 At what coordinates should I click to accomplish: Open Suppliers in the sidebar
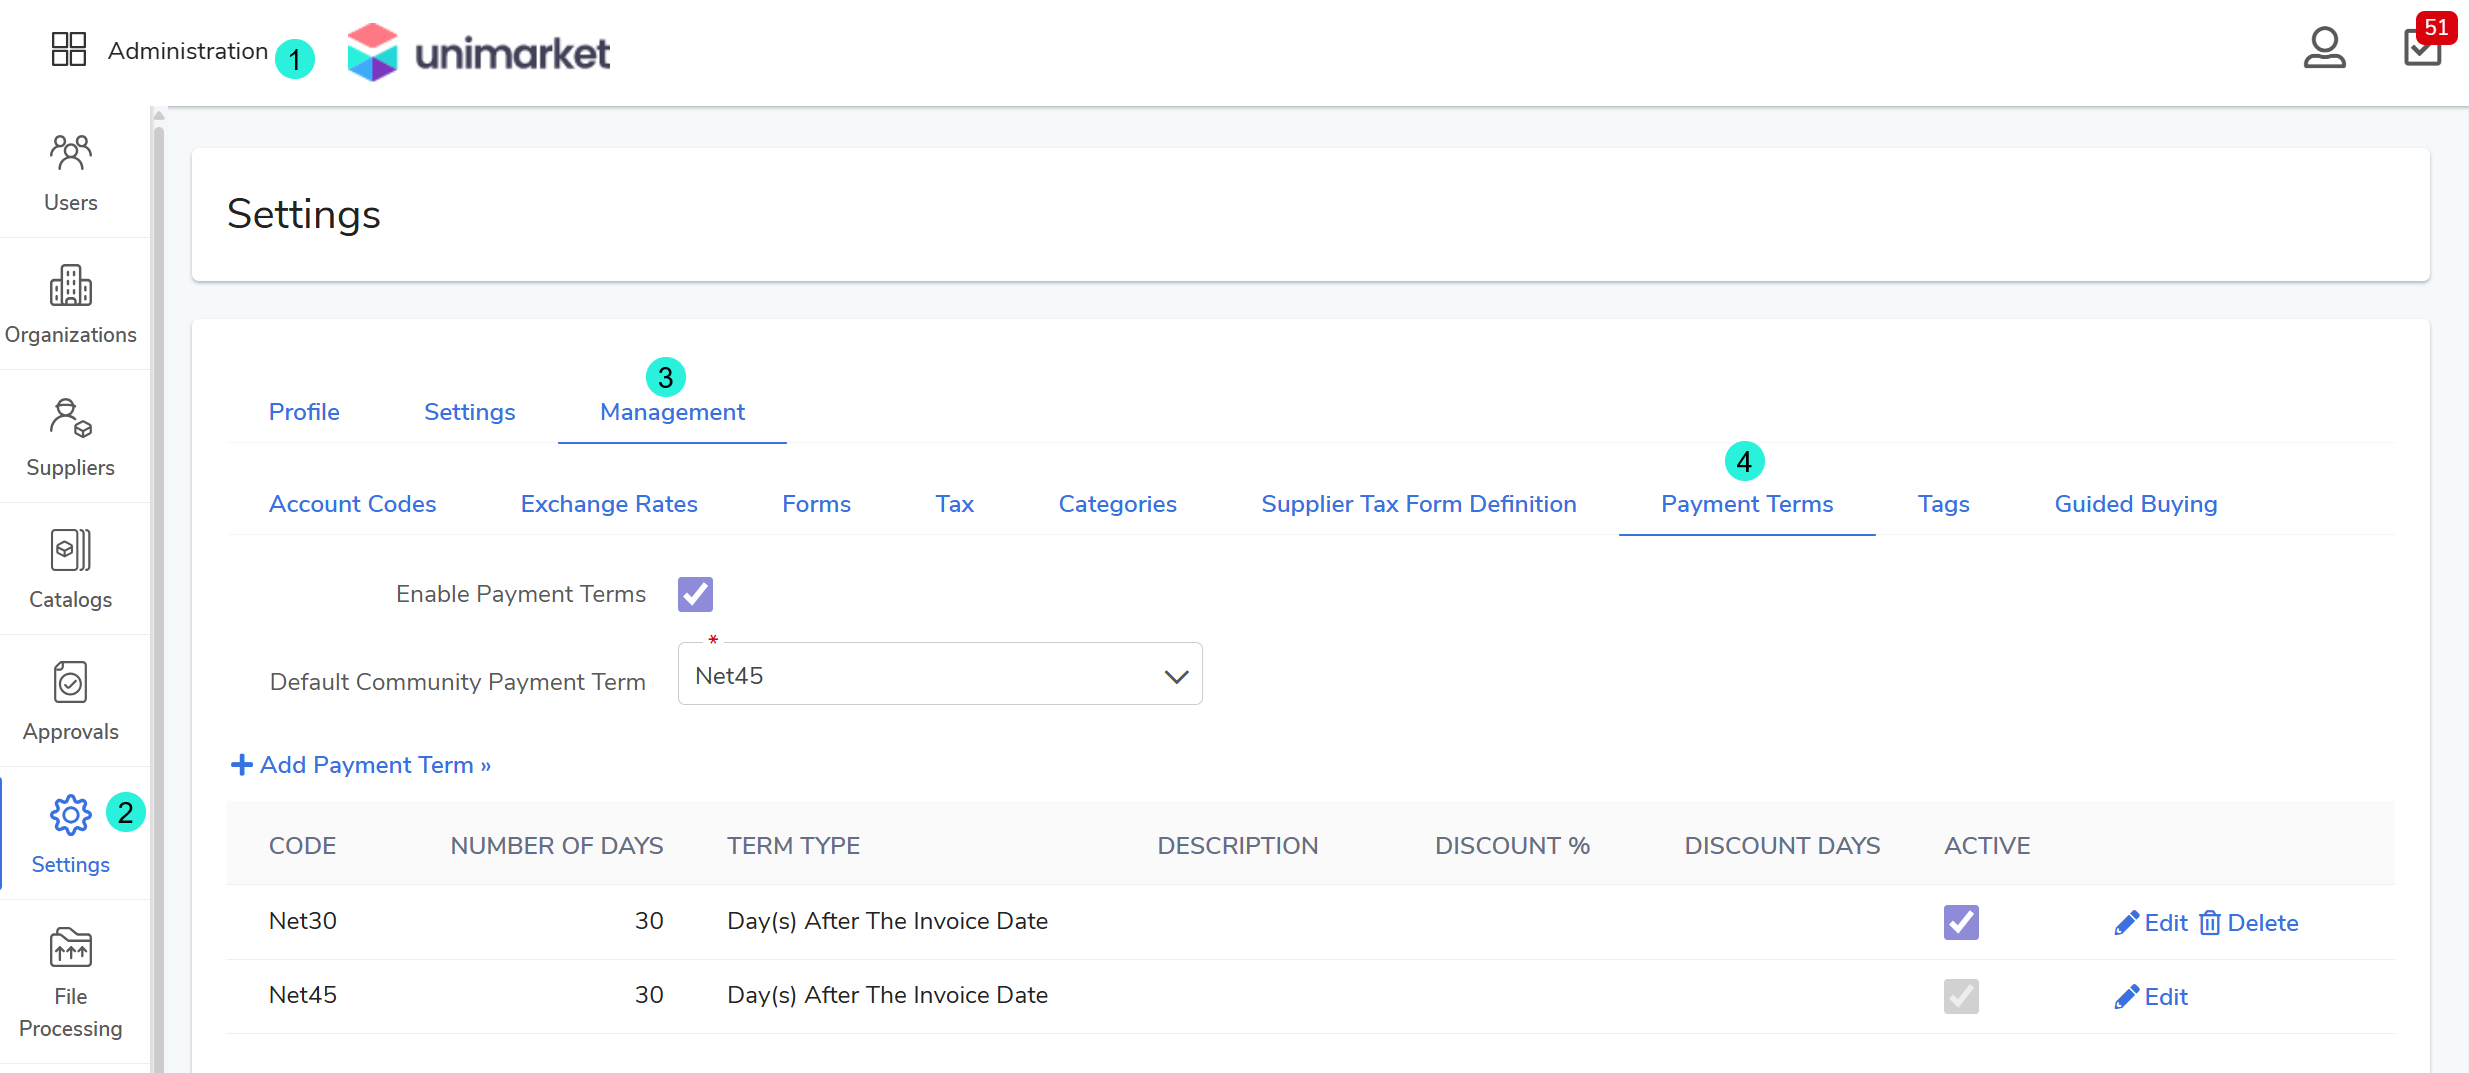71,437
